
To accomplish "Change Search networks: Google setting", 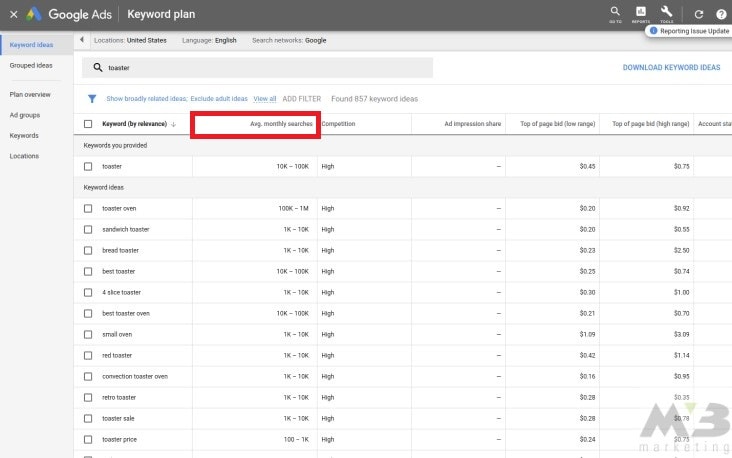I will pyautogui.click(x=289, y=40).
